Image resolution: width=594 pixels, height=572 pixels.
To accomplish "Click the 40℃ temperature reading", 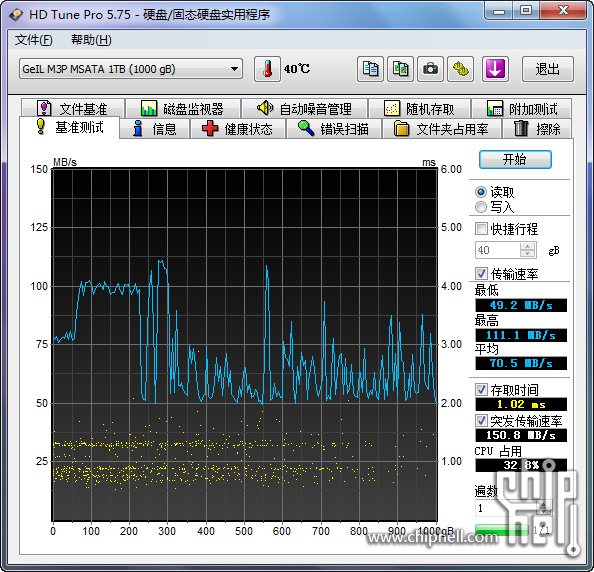I will coord(297,69).
